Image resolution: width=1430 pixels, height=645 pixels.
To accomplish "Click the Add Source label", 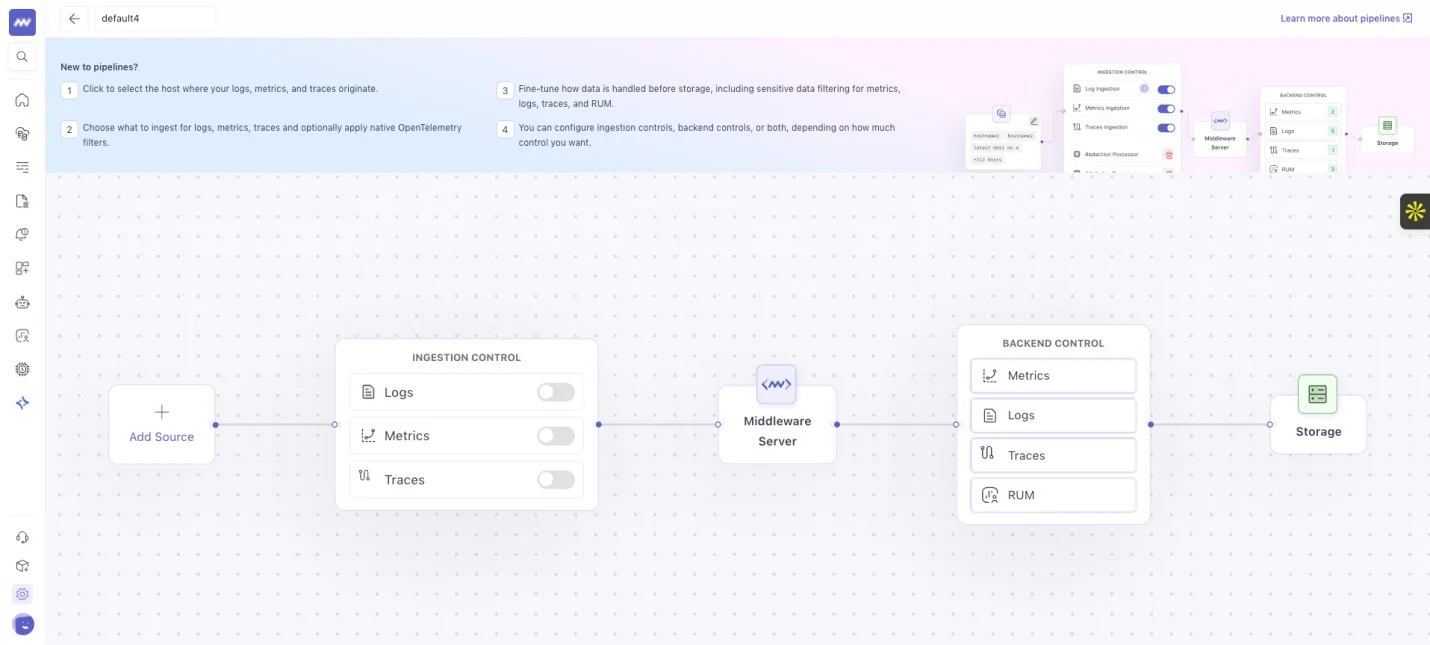I will (x=161, y=437).
